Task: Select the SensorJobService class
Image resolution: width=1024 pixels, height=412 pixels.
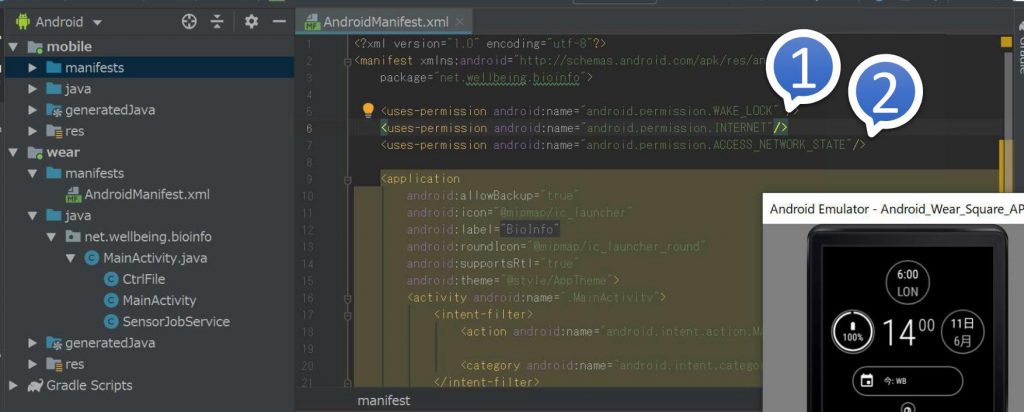Action: pos(176,321)
